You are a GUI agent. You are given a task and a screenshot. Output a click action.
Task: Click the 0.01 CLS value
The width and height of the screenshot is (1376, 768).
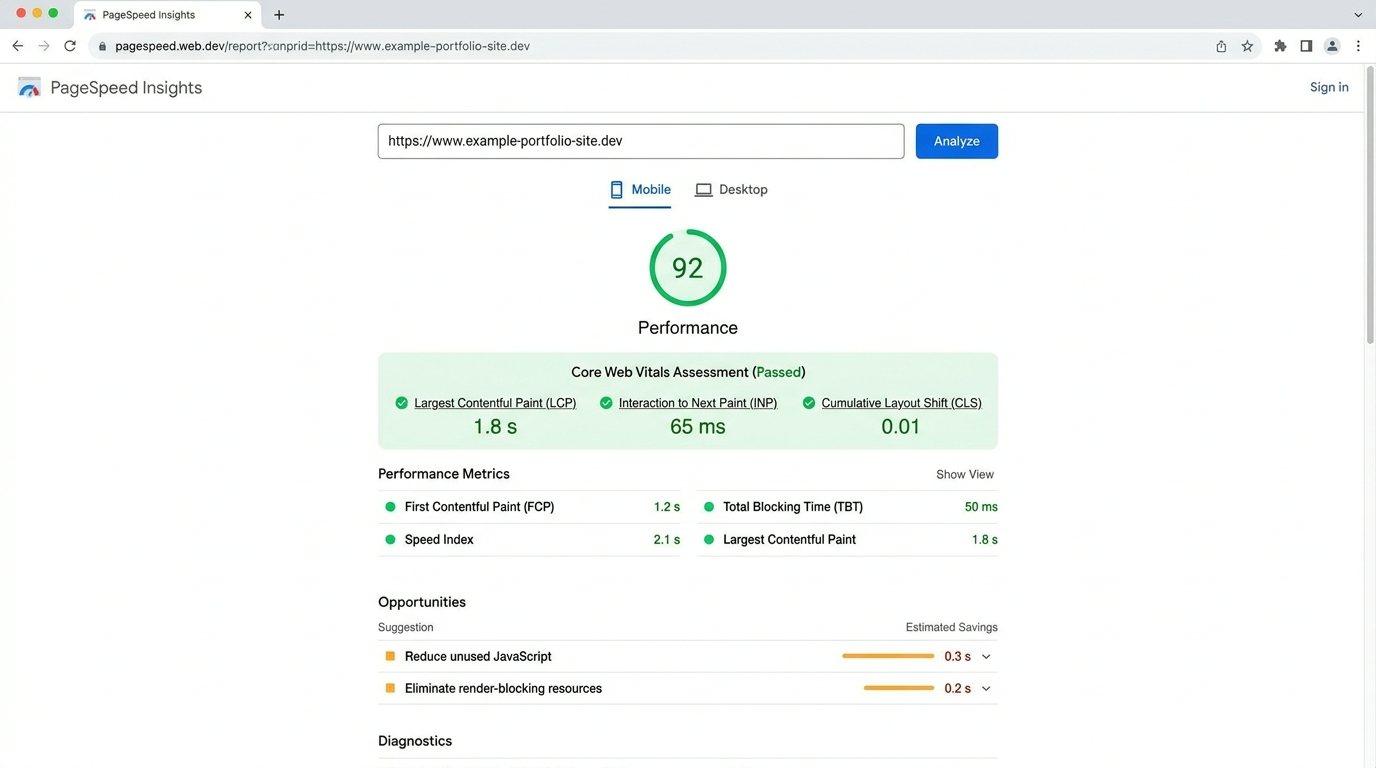[x=901, y=427]
